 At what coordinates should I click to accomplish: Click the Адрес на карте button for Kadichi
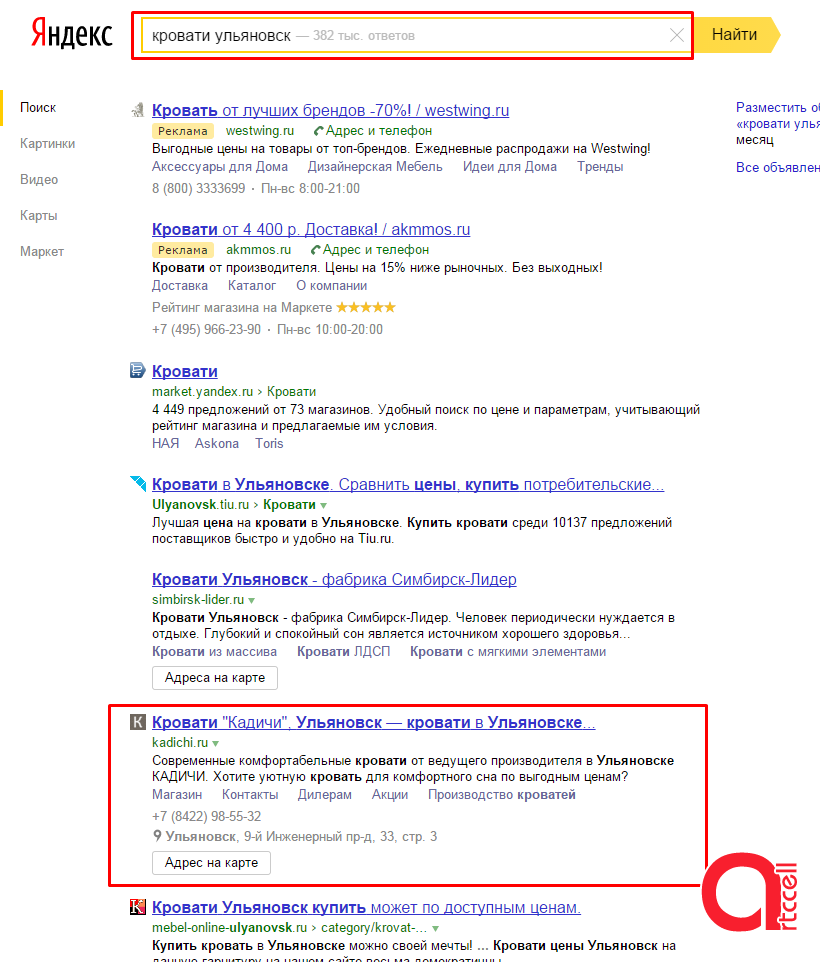coord(211,863)
